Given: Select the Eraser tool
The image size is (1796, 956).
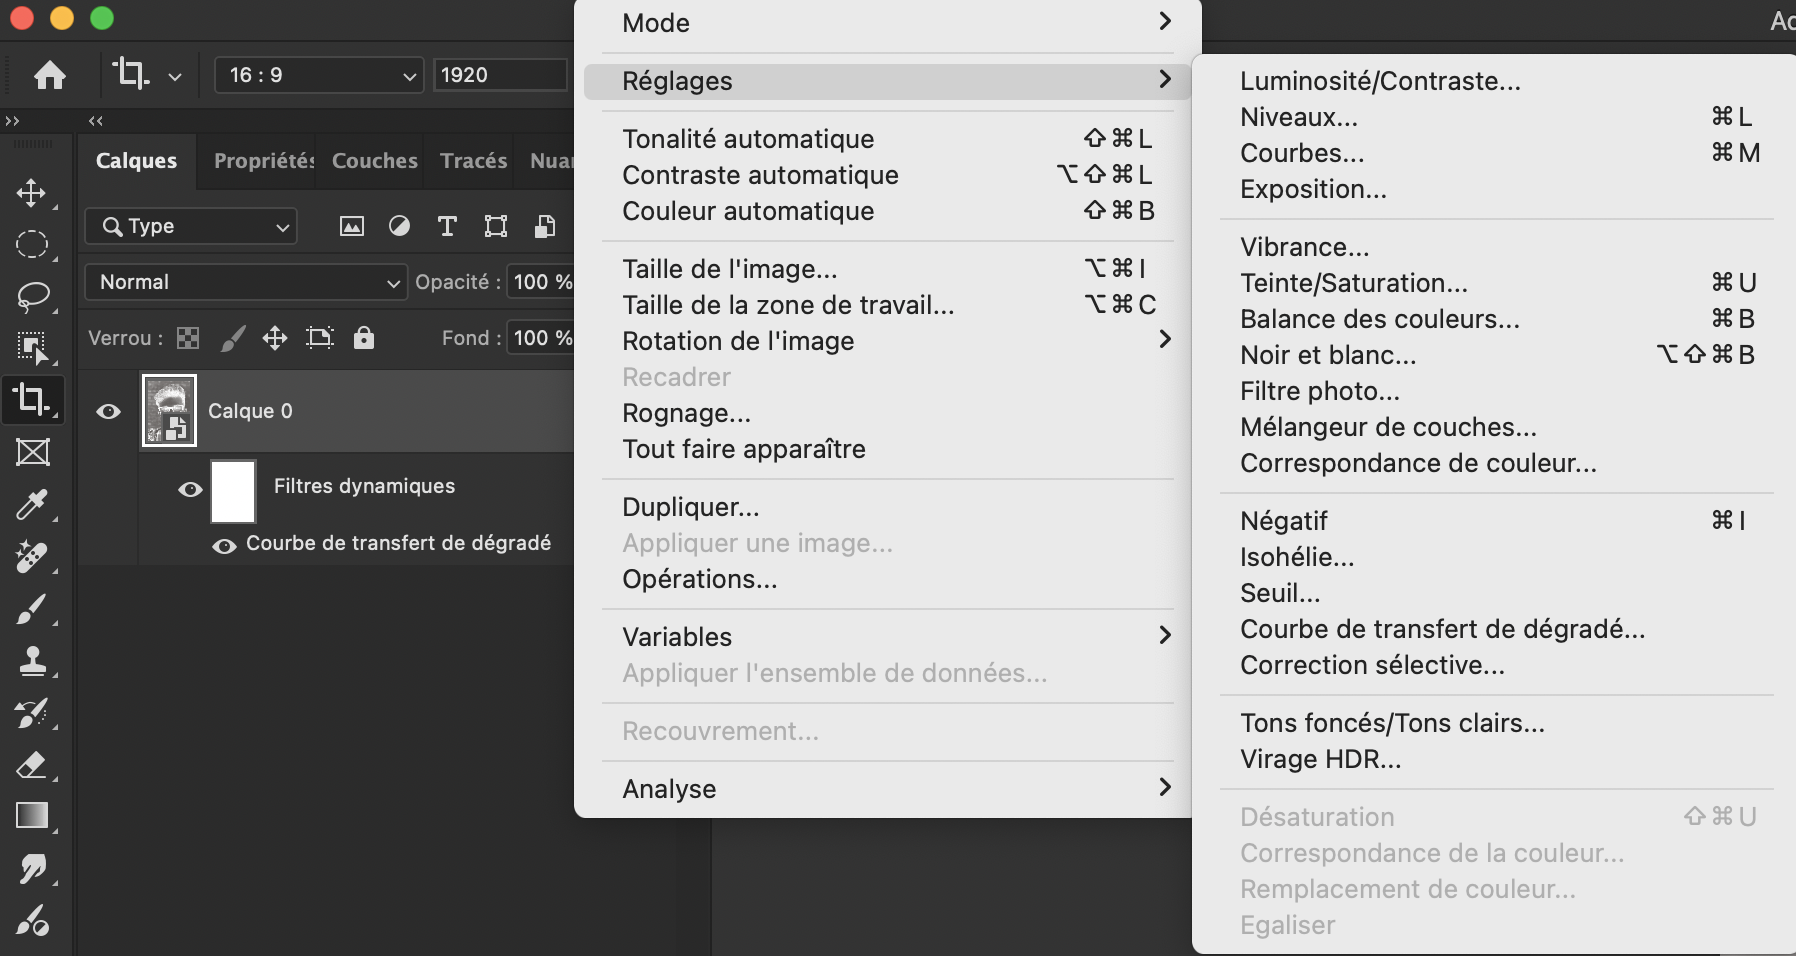Looking at the screenshot, I should tap(33, 766).
